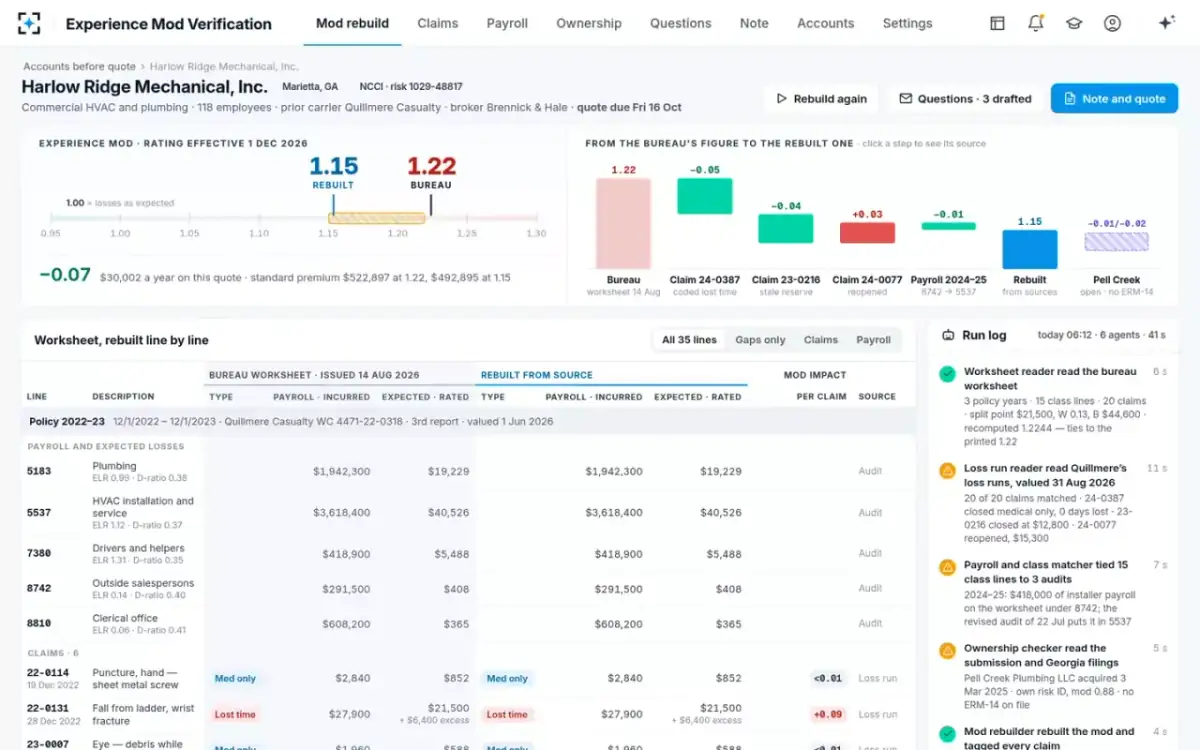This screenshot has width=1200, height=750.
Task: Select the Claim 23-0216 waterfall step
Action: [785, 228]
